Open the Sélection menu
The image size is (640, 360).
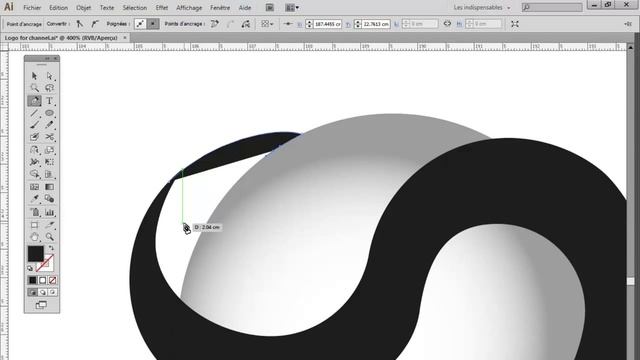[135, 8]
